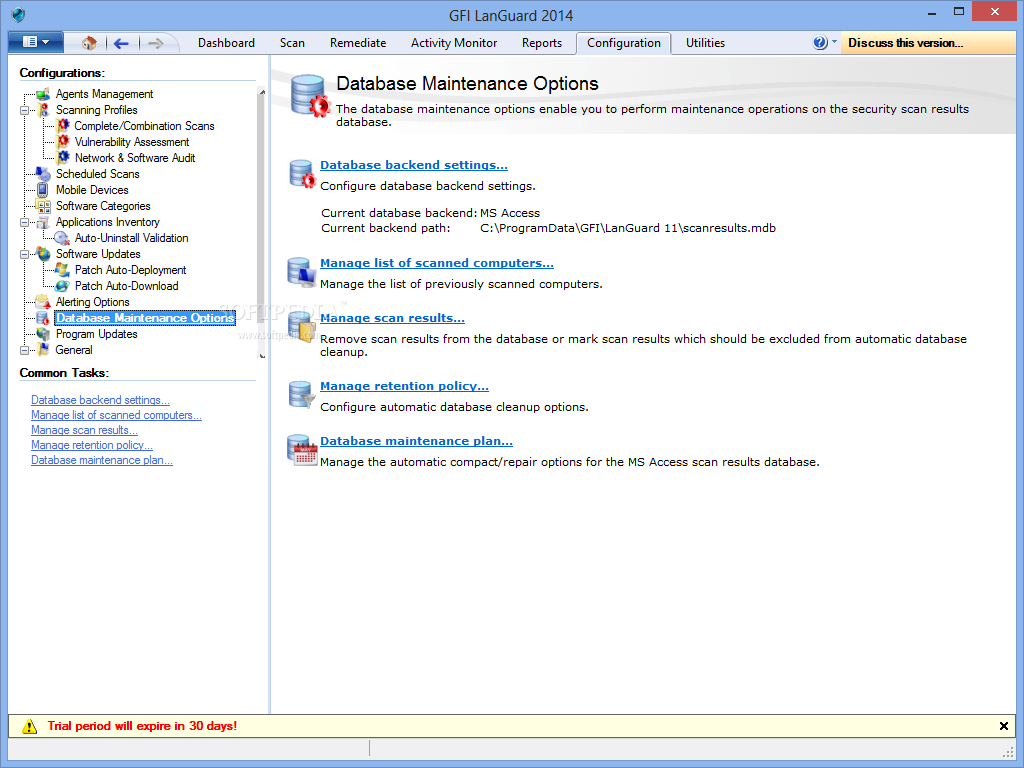The width and height of the screenshot is (1024, 768).
Task: Click the Program Updates icon
Action: 43,334
